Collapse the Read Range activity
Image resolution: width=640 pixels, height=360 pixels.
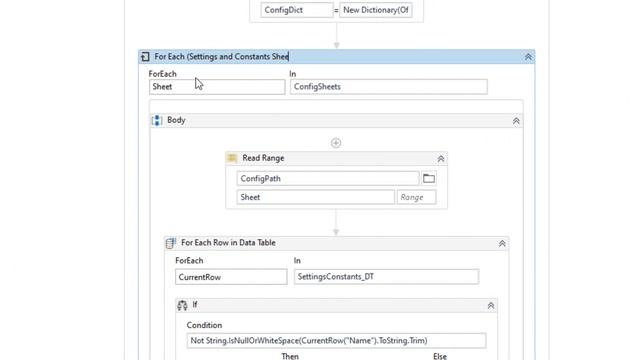click(x=440, y=159)
